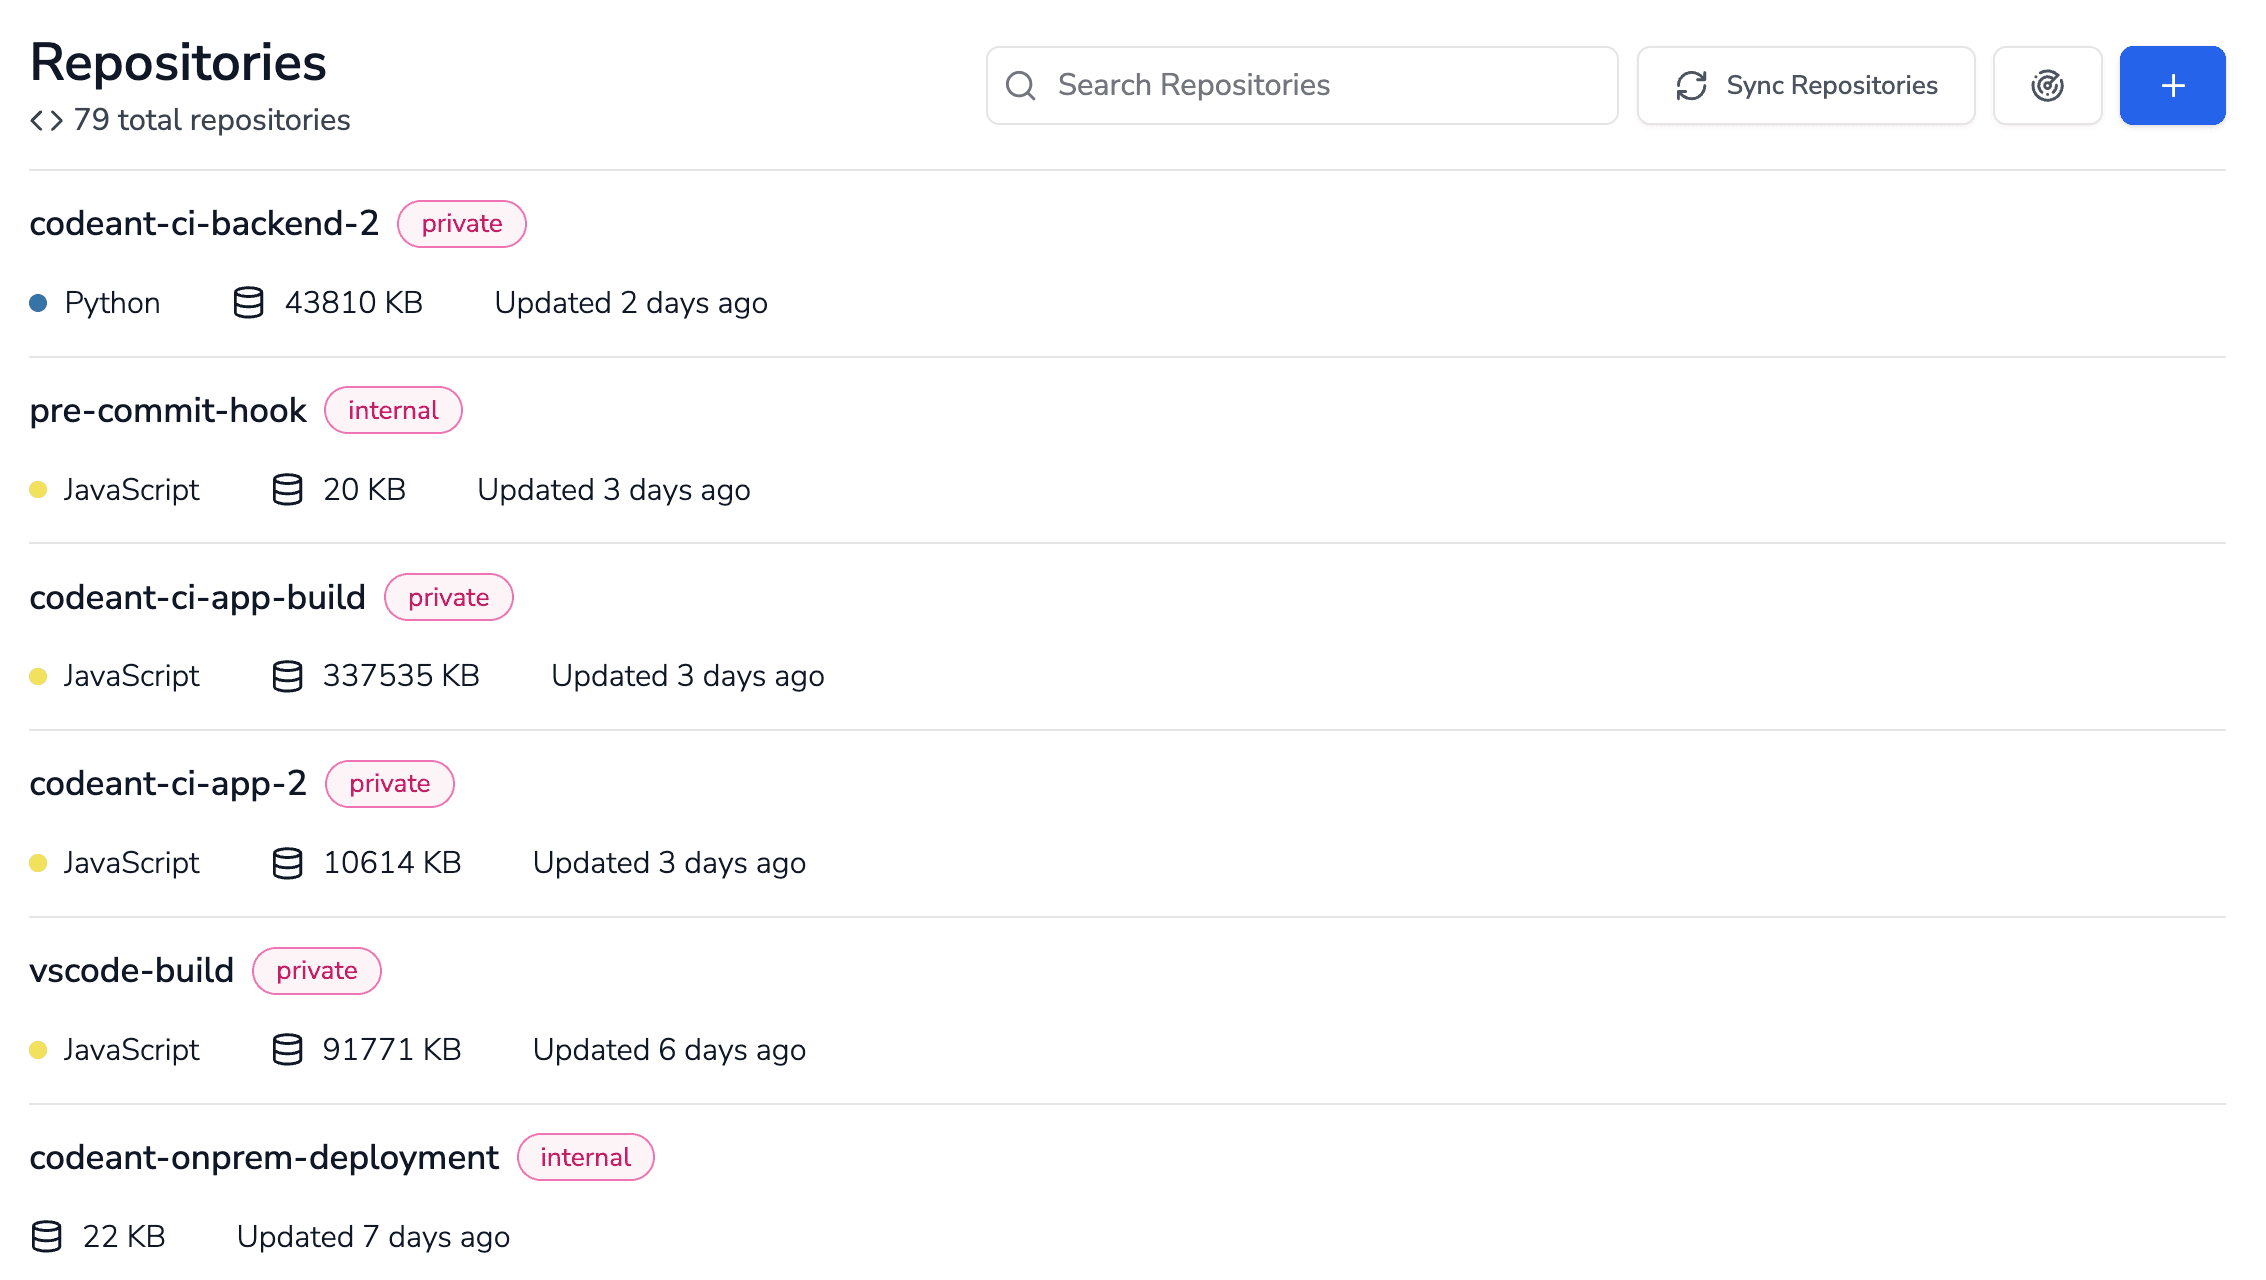Click the radar target icon button

click(2047, 86)
